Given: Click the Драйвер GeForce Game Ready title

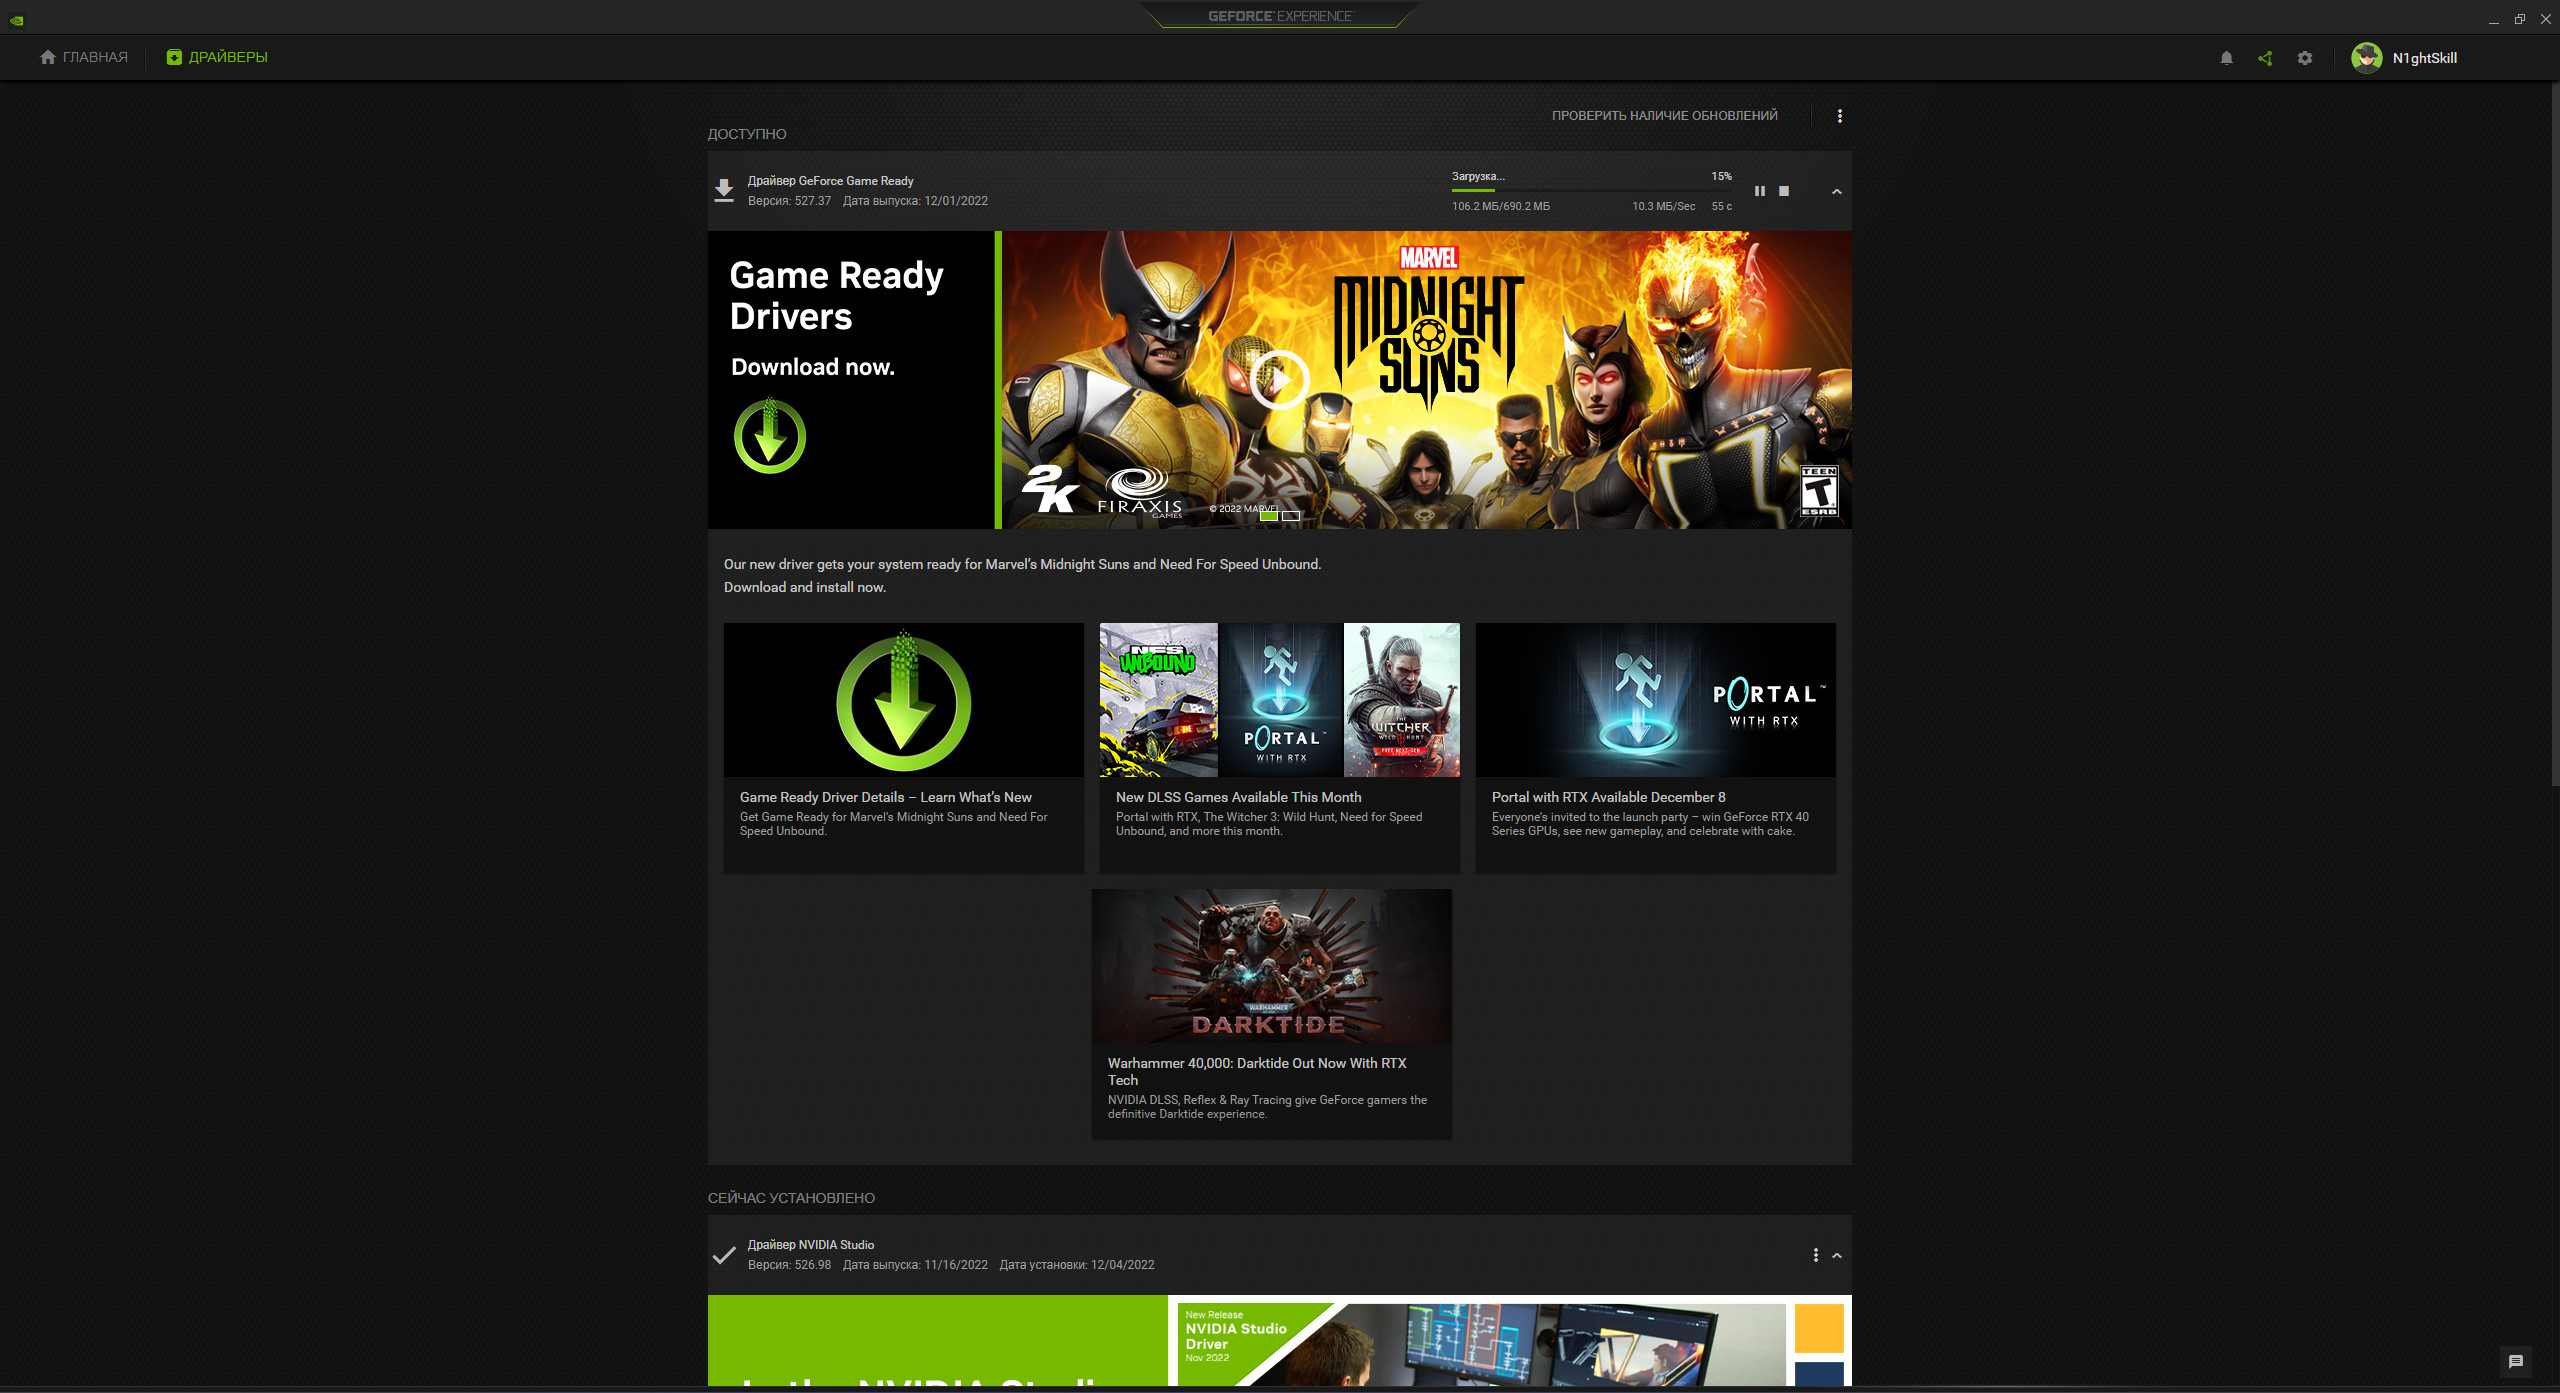Looking at the screenshot, I should tap(831, 181).
